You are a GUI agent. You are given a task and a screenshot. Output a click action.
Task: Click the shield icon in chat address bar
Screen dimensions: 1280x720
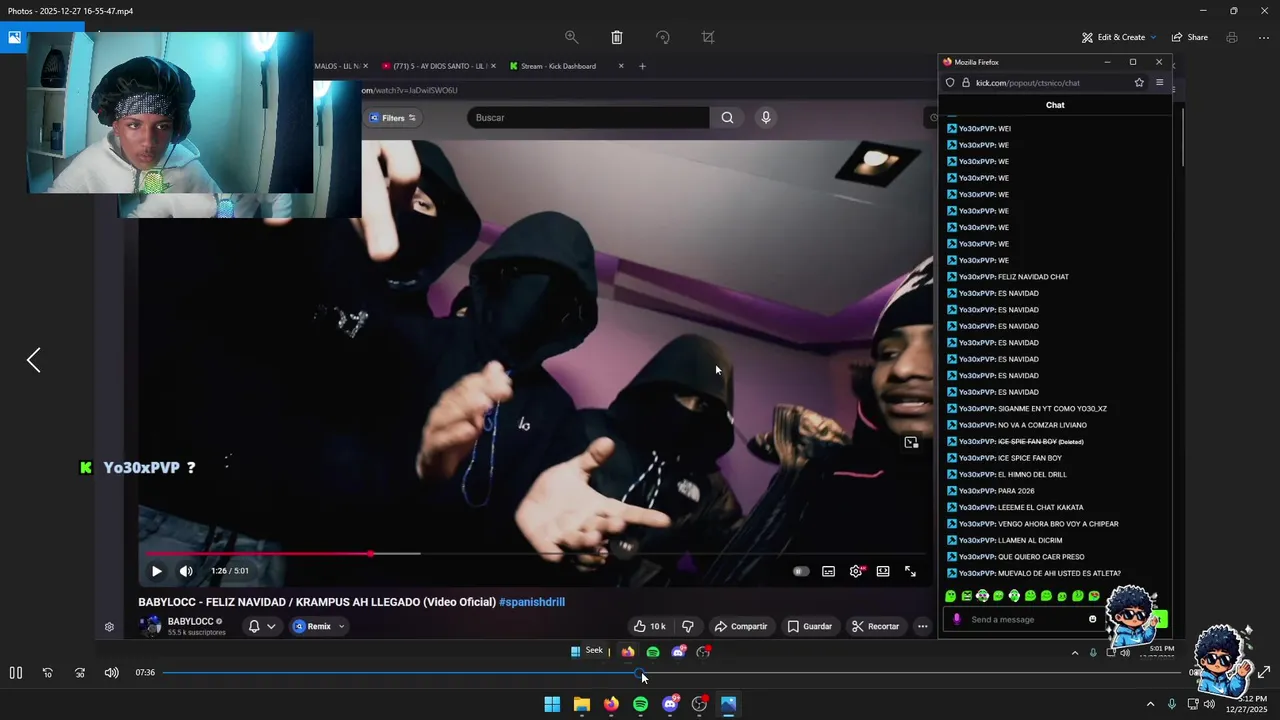point(950,83)
